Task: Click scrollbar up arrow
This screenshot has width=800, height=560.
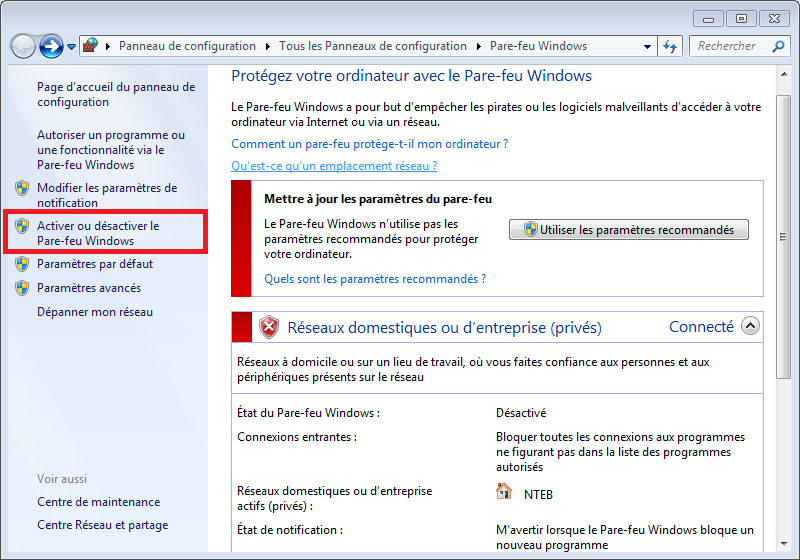Action: click(784, 75)
